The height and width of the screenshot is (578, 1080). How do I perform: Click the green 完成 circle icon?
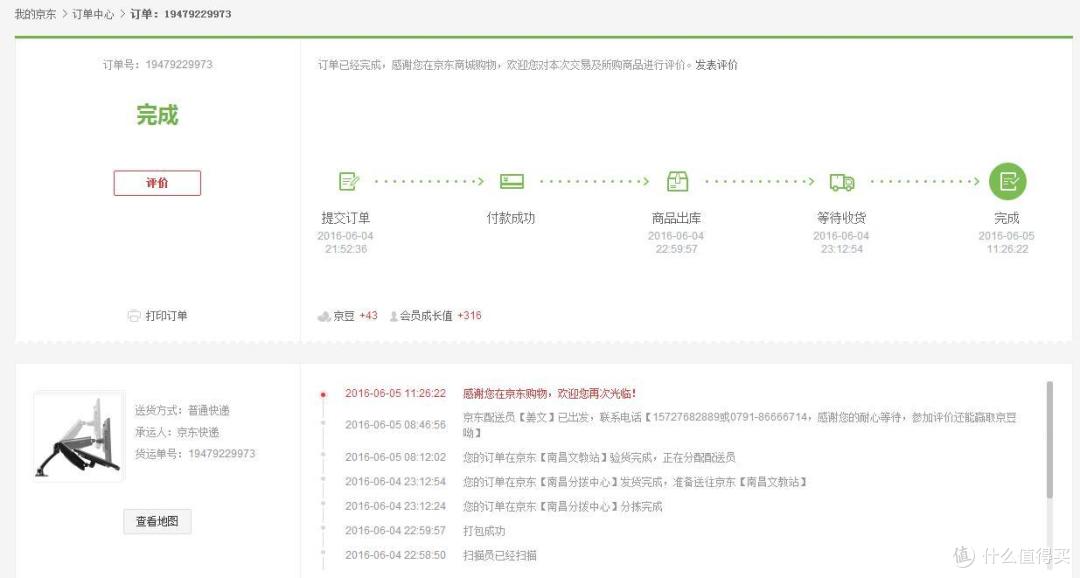pyautogui.click(x=1007, y=181)
